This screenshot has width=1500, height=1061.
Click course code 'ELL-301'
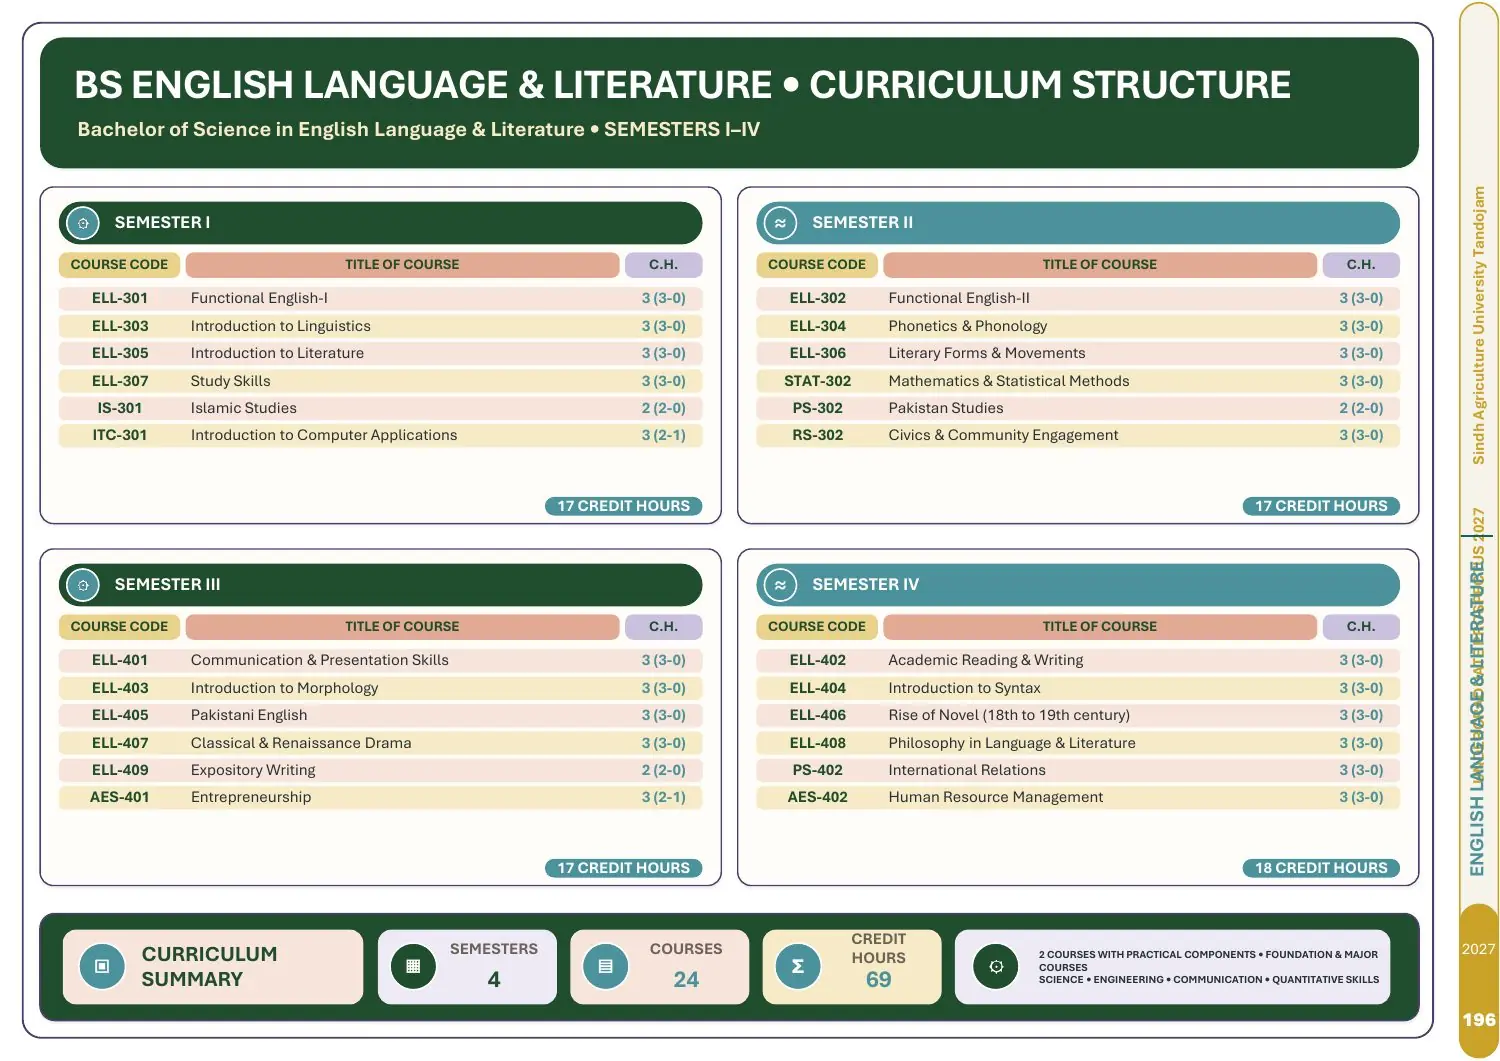click(x=120, y=298)
